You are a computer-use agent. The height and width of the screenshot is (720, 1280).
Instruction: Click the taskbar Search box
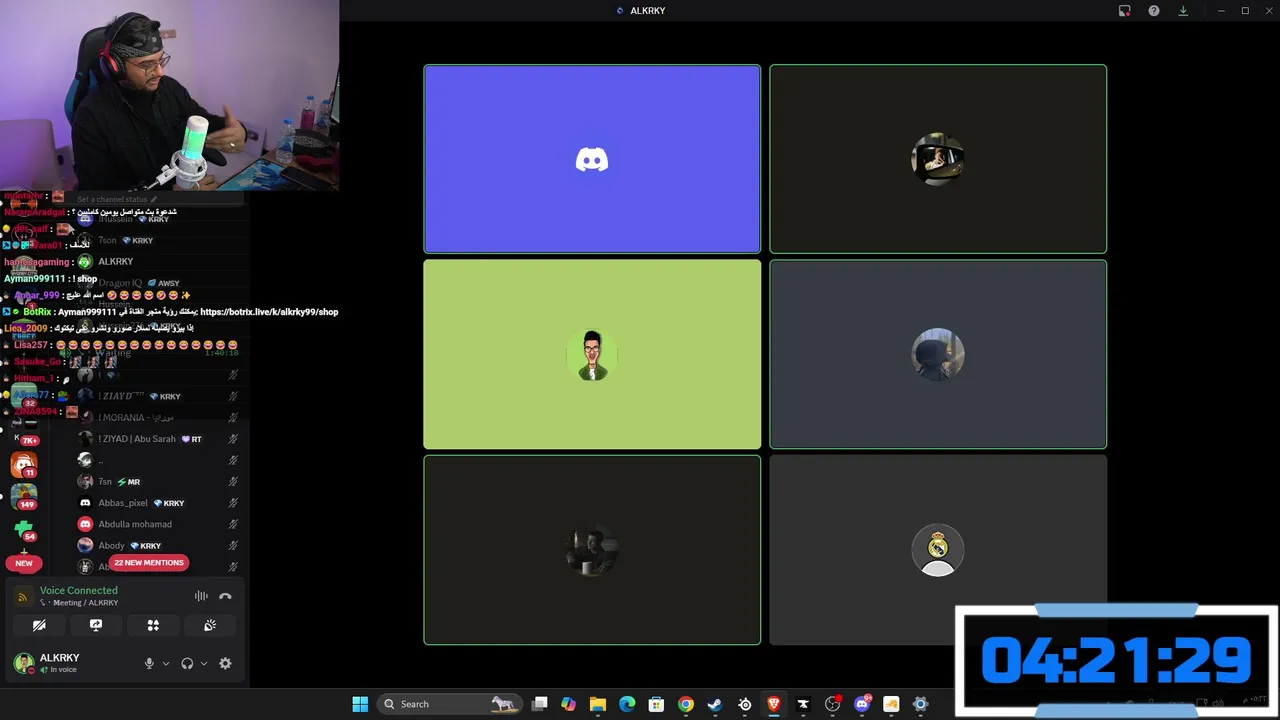[450, 704]
